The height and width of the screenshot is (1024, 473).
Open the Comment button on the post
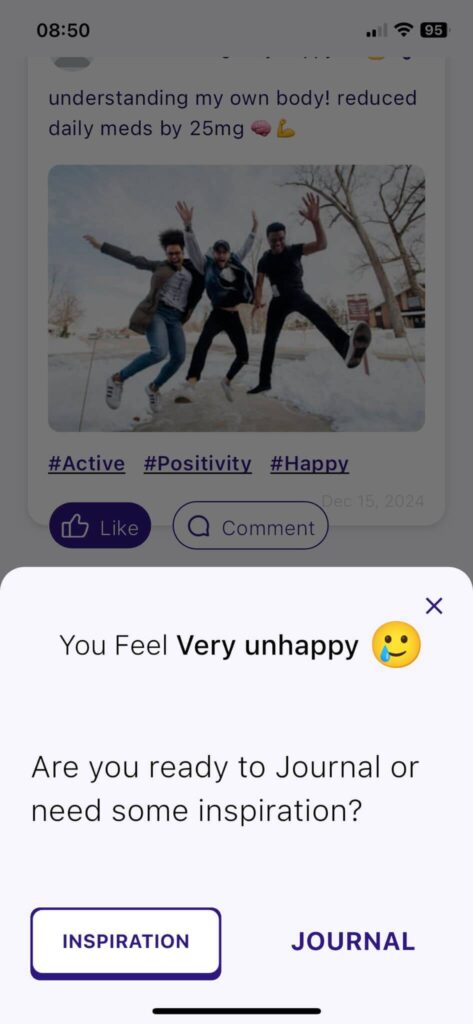(250, 525)
